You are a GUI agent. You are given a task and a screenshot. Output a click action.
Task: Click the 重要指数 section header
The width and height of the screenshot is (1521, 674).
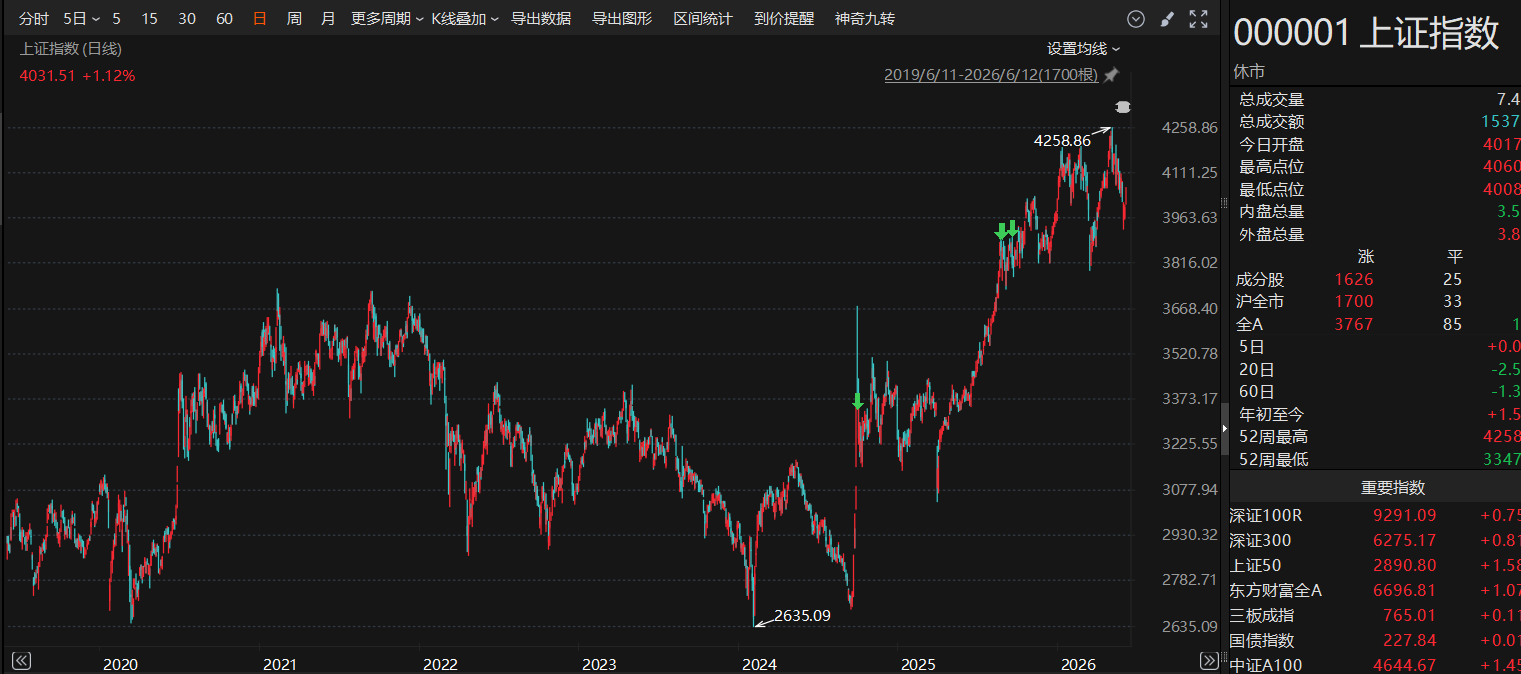click(1393, 488)
